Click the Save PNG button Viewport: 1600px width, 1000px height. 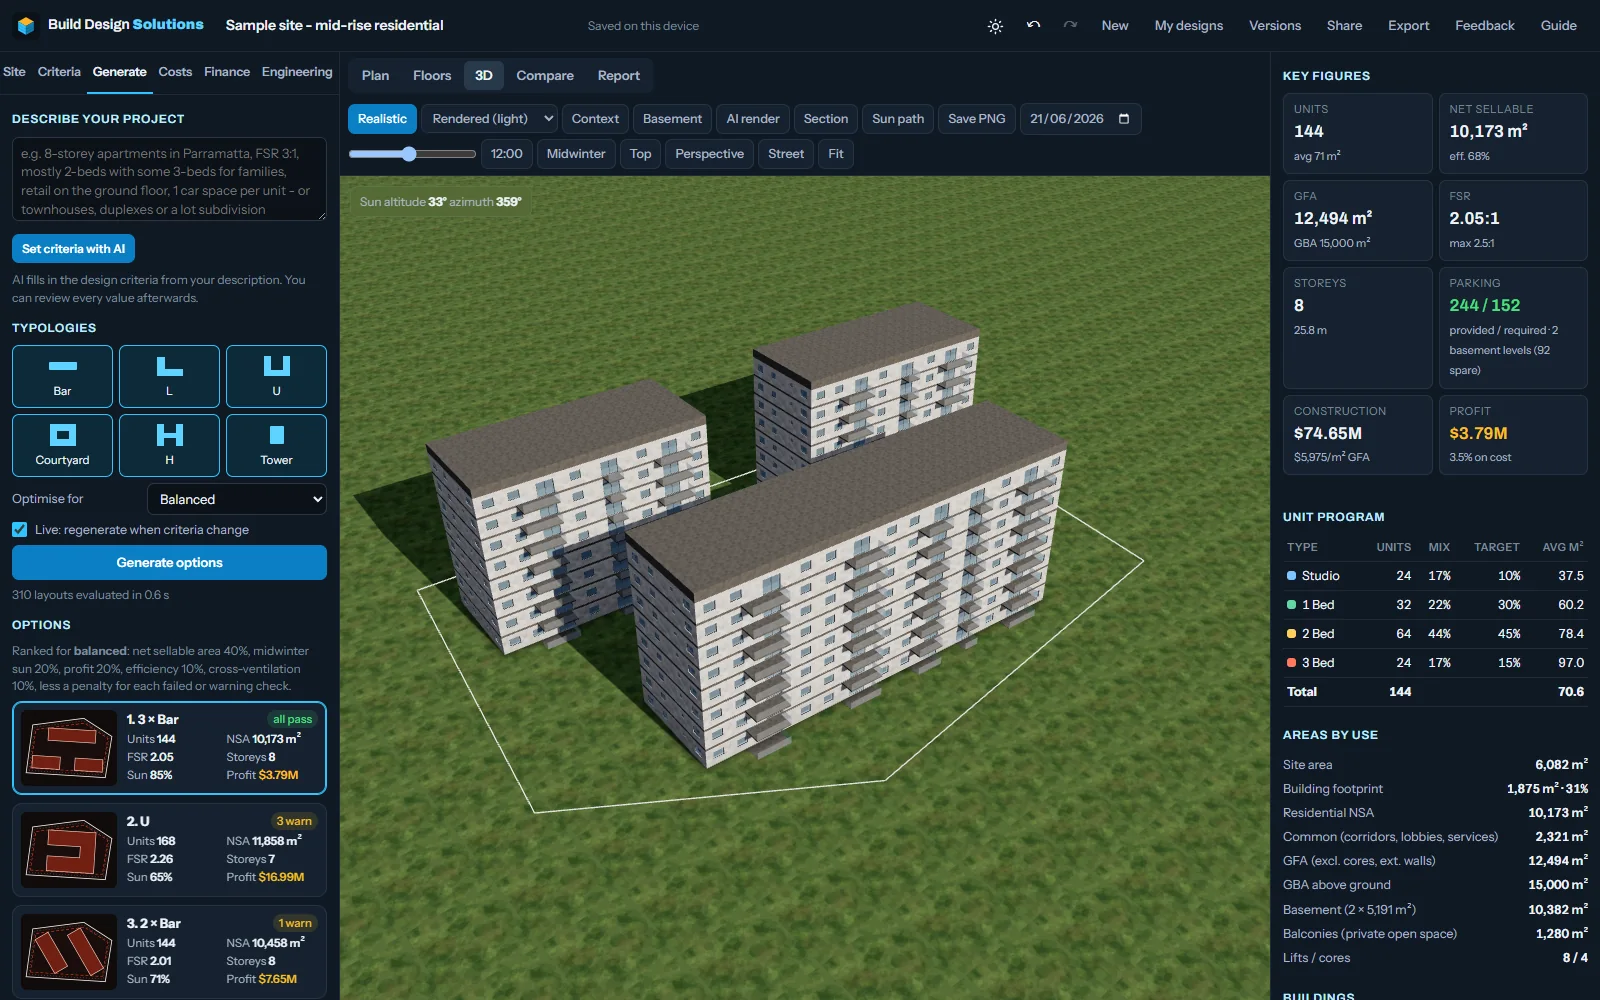click(x=976, y=119)
